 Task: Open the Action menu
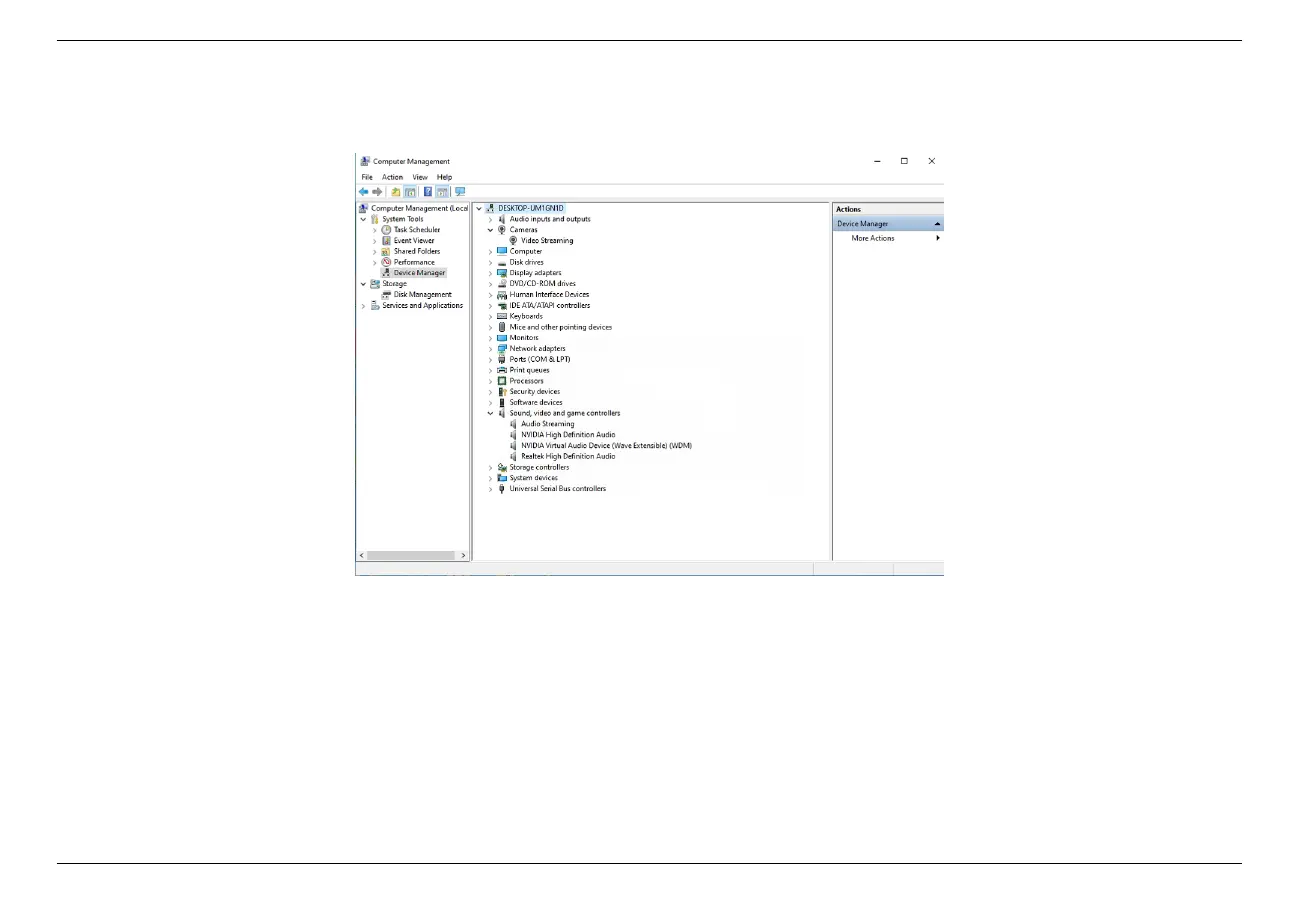392,177
